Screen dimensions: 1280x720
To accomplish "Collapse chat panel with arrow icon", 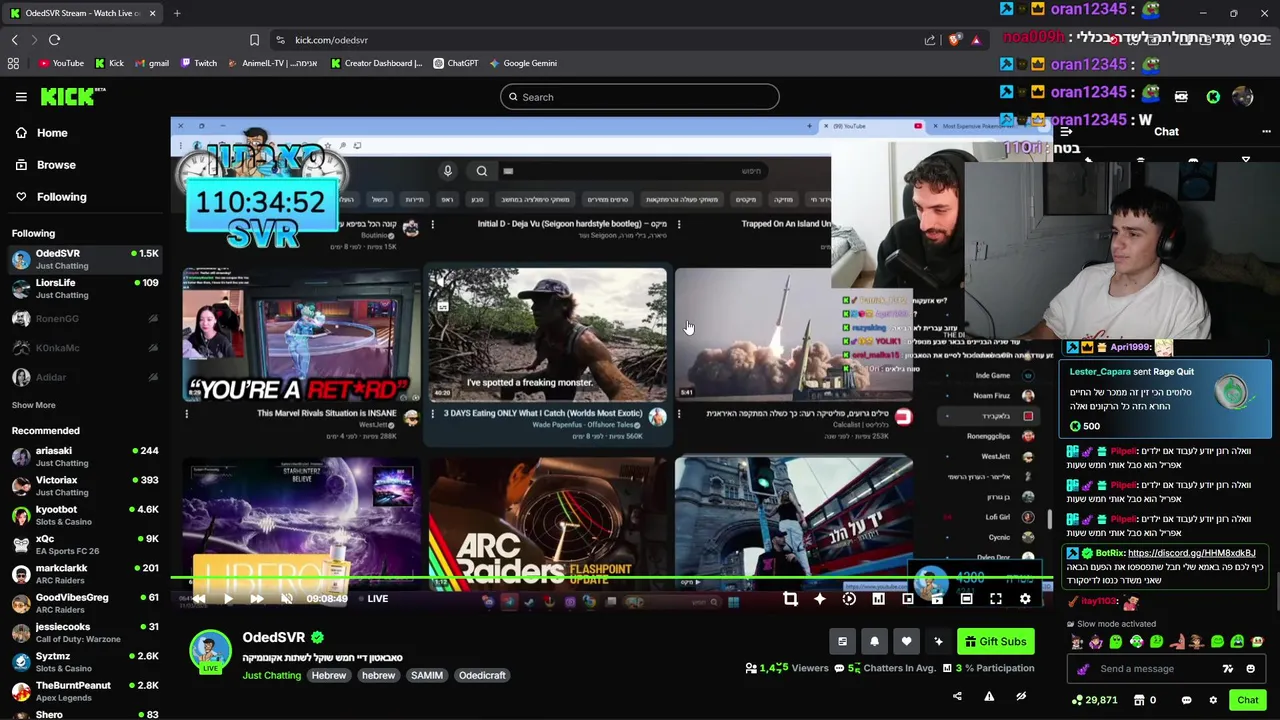I will click(1067, 131).
